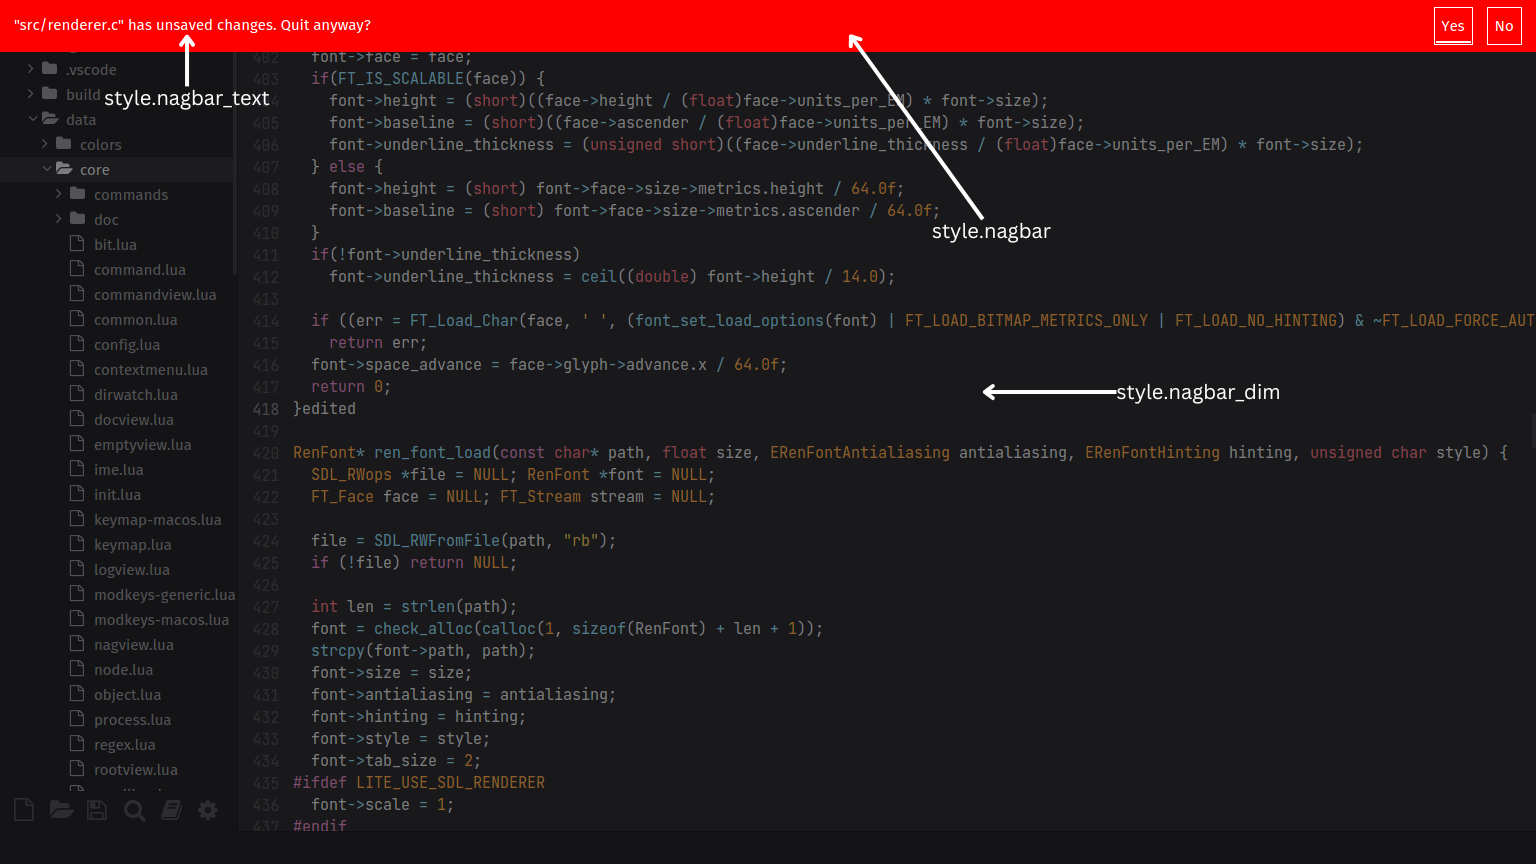Click the Find magnifier toolbar icon

tap(134, 810)
